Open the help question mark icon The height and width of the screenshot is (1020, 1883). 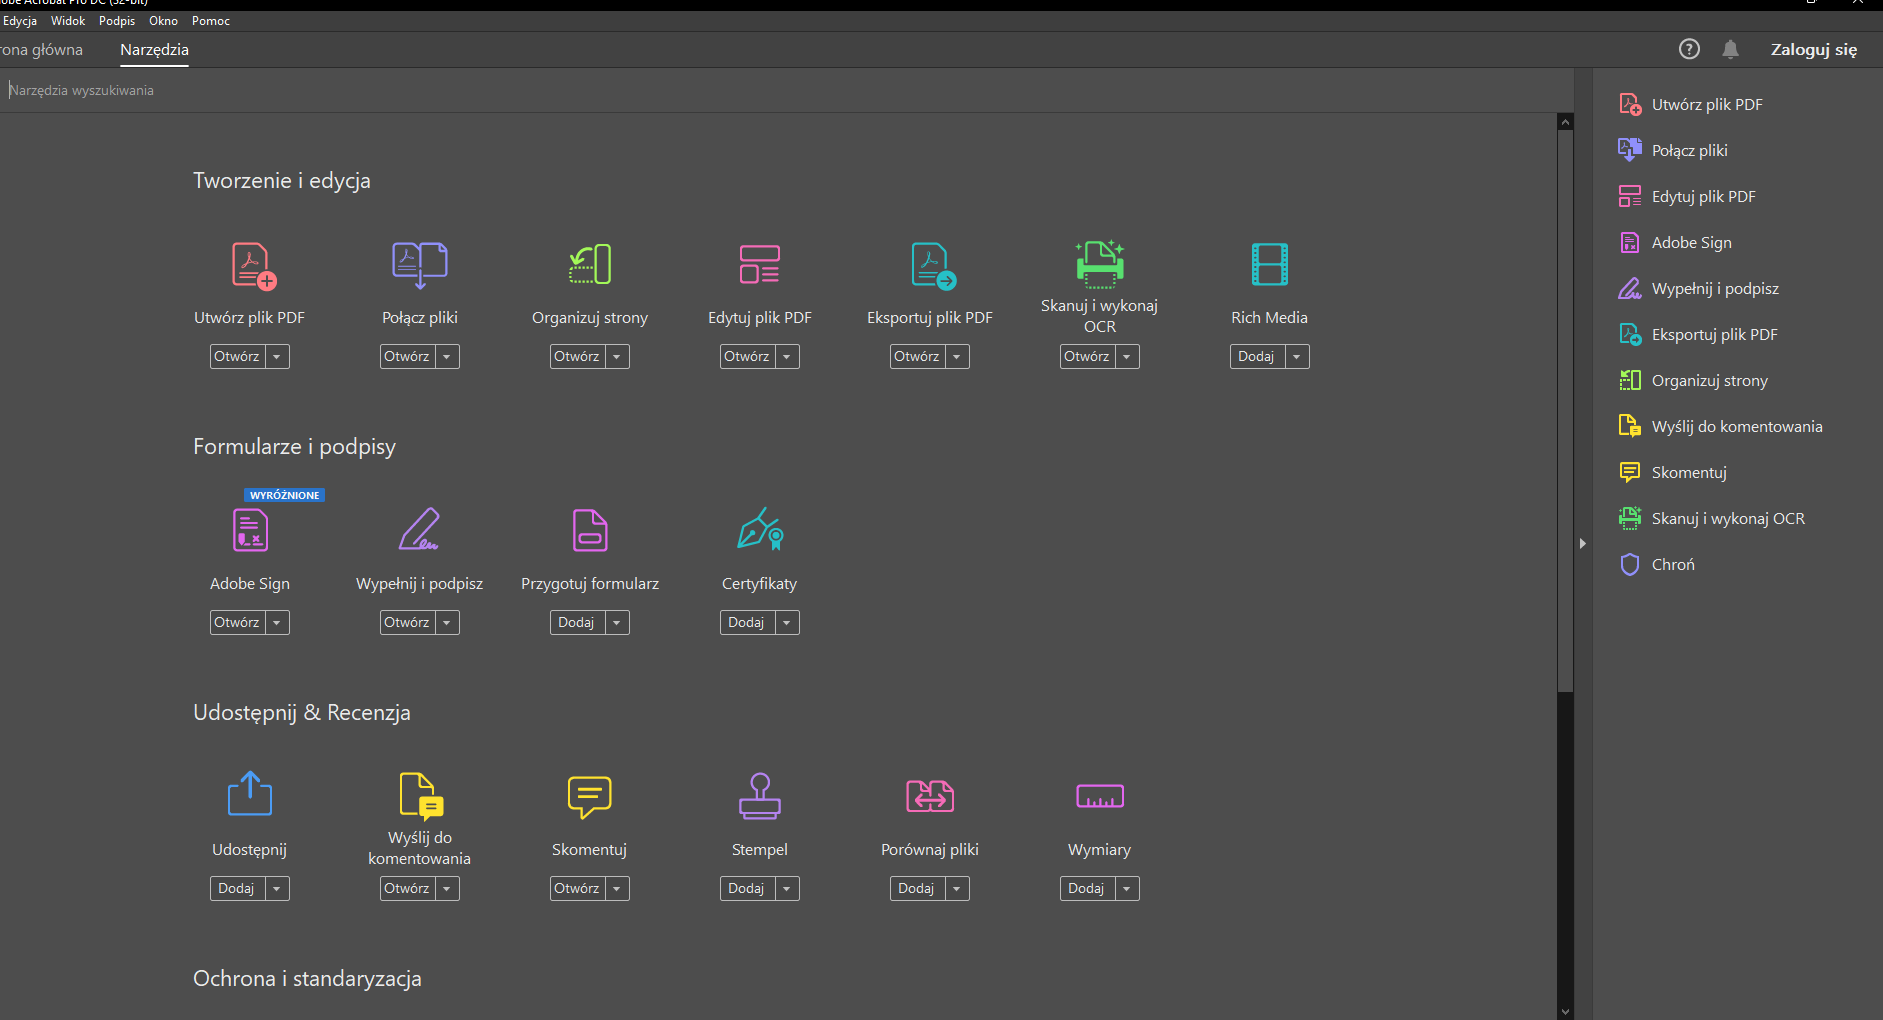pyautogui.click(x=1689, y=49)
